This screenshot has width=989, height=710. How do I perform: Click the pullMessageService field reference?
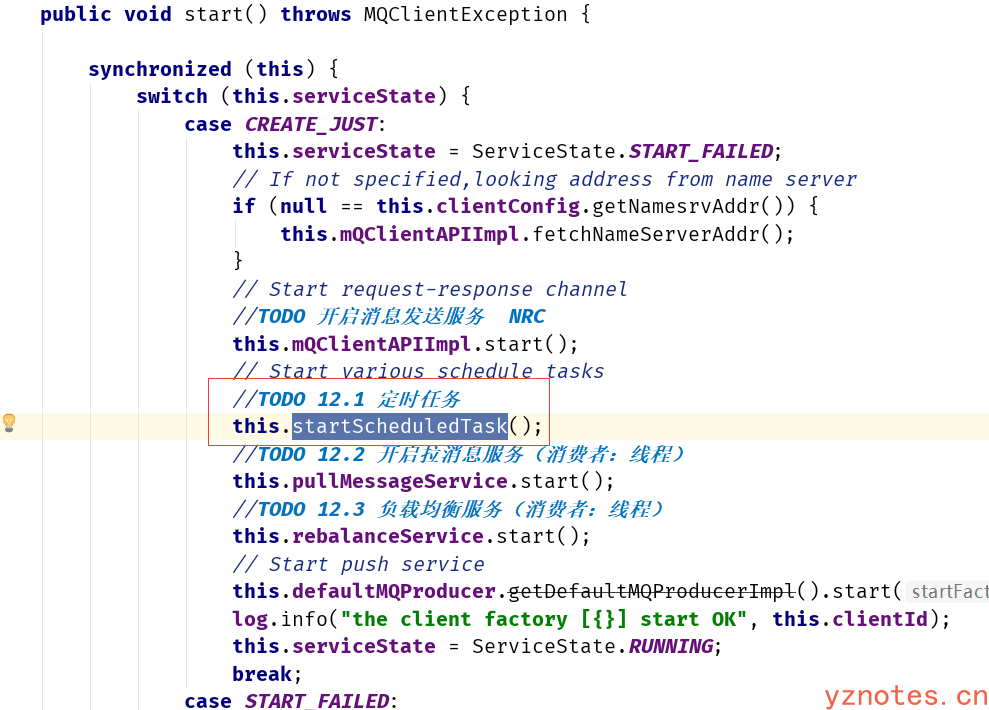pyautogui.click(x=400, y=481)
